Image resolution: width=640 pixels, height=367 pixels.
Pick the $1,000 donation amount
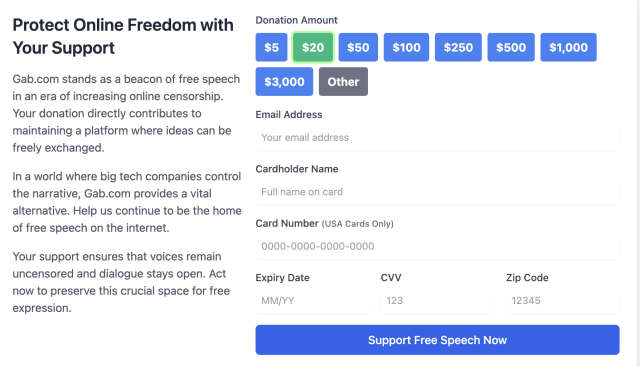click(568, 47)
